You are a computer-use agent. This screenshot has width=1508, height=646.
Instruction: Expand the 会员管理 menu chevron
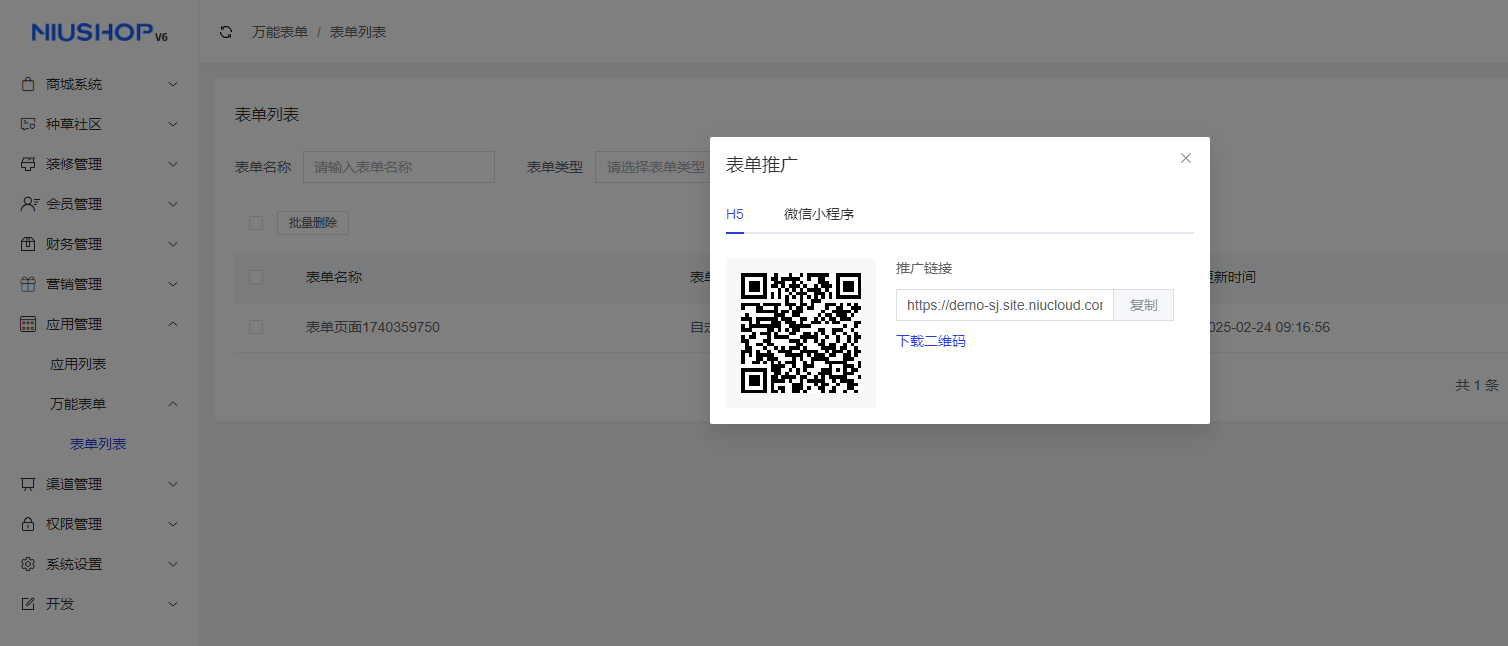click(173, 204)
